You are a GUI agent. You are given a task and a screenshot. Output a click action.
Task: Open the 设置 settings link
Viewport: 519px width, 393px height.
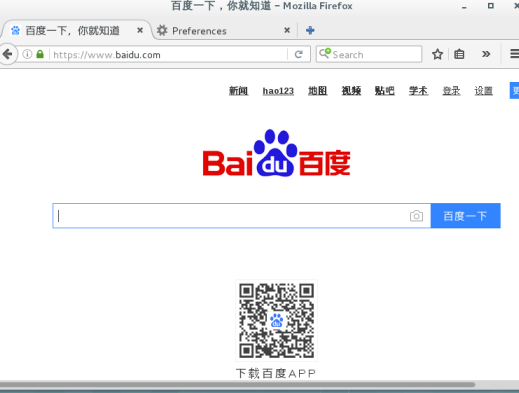pyautogui.click(x=484, y=91)
